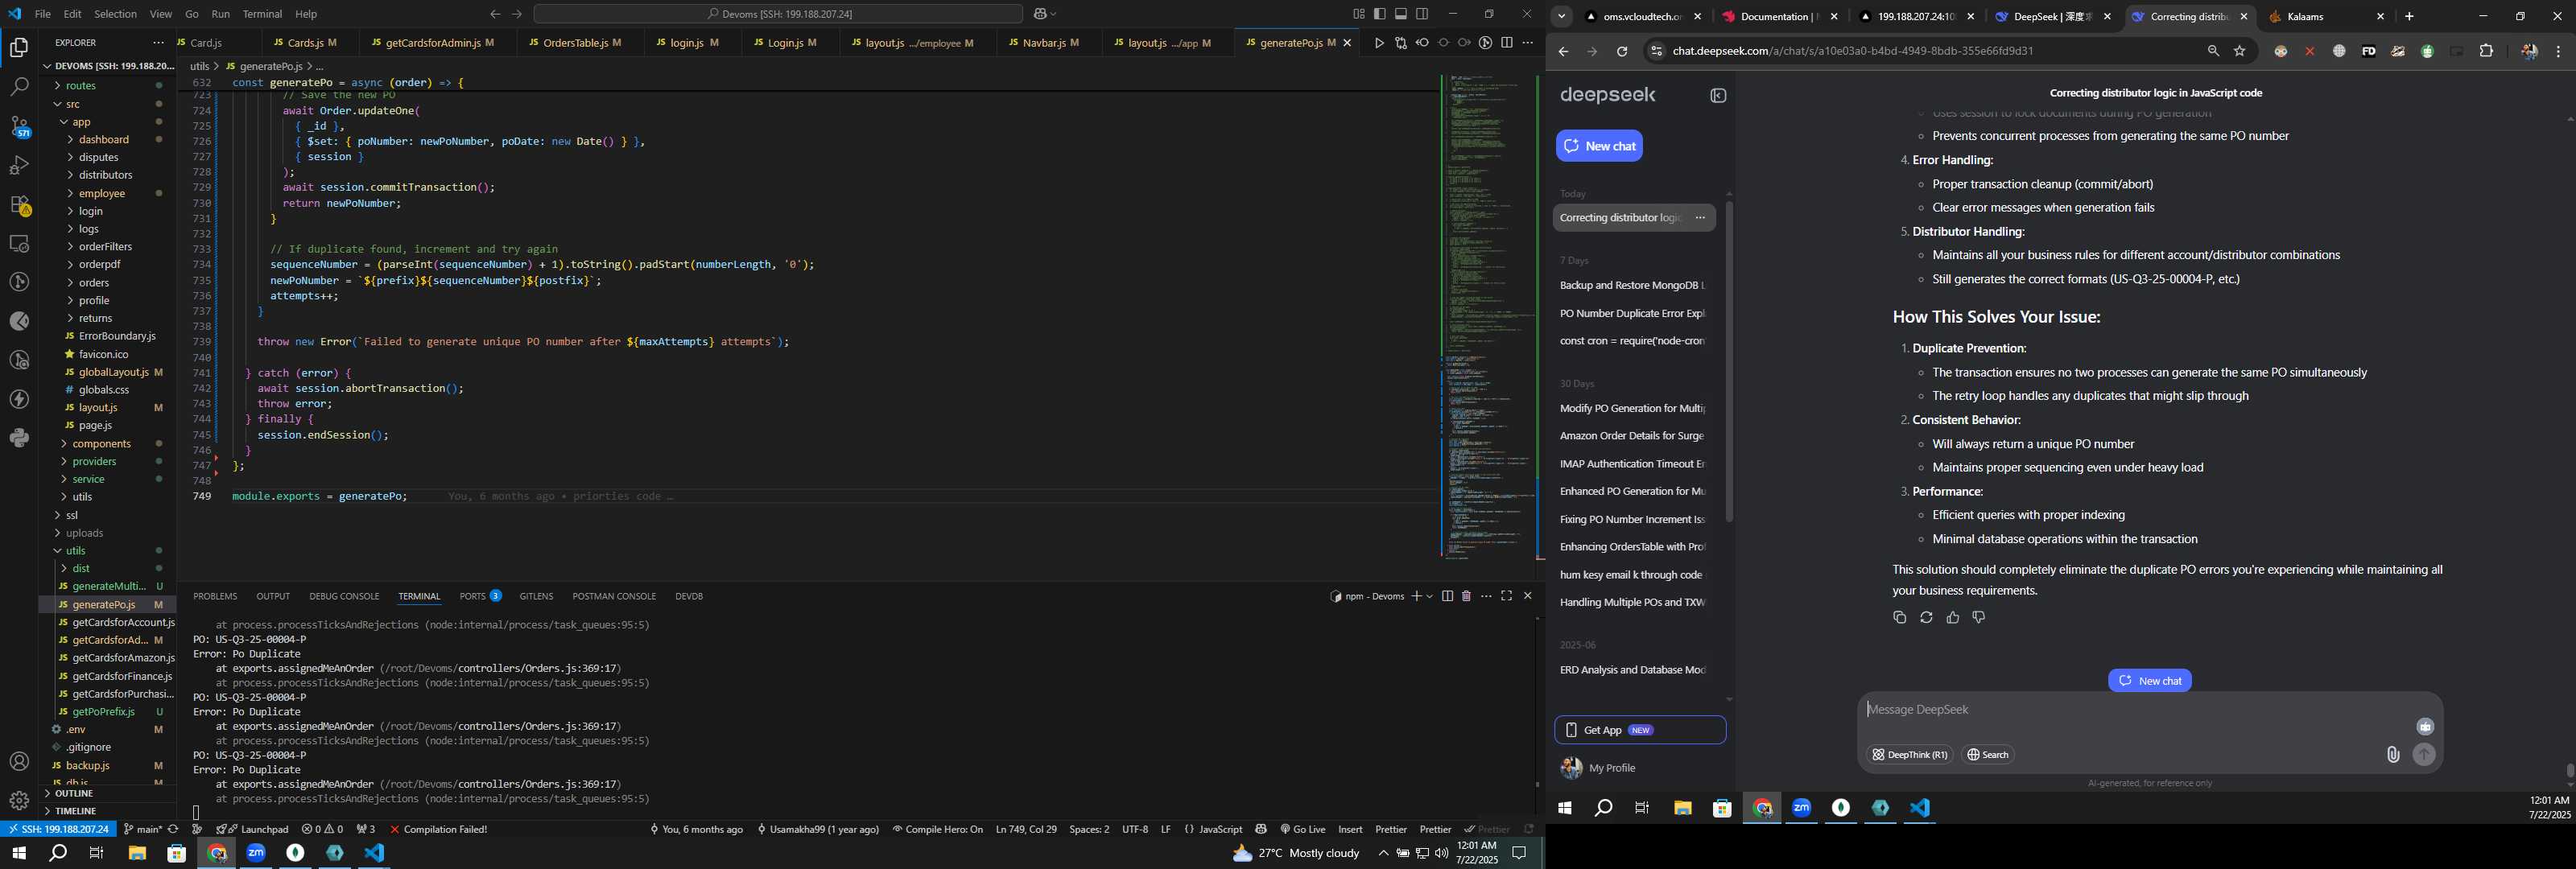
Task: Open Extensions view with warning badge
Action: coord(19,205)
